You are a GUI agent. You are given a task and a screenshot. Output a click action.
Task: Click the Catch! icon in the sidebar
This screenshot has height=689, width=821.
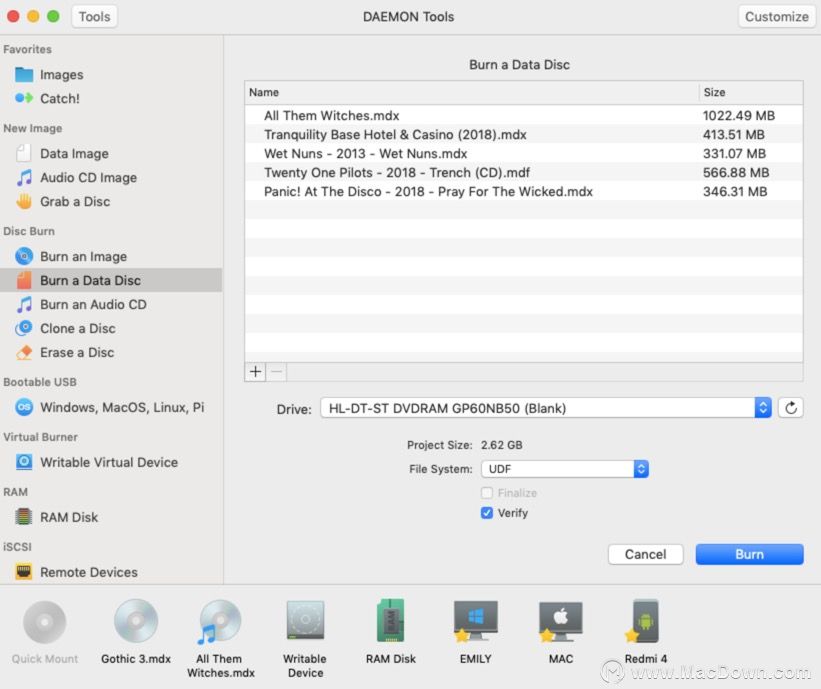pyautogui.click(x=24, y=98)
